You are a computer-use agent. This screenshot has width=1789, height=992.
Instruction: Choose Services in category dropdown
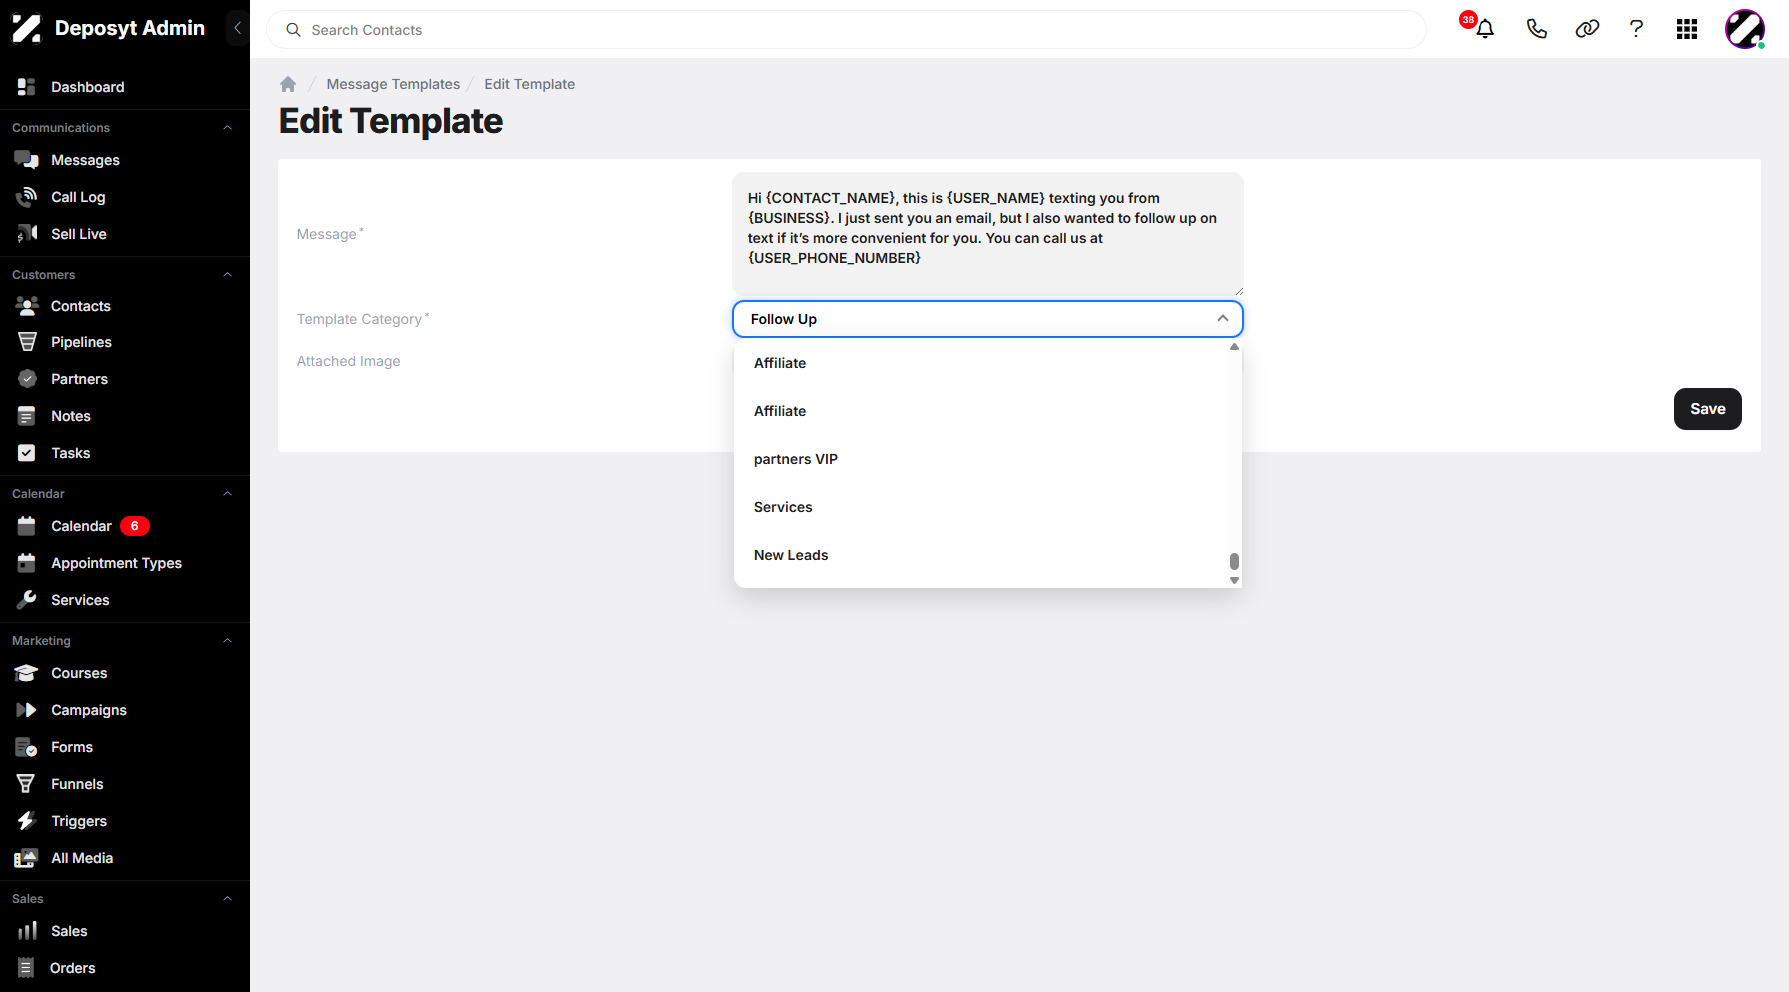click(x=981, y=507)
